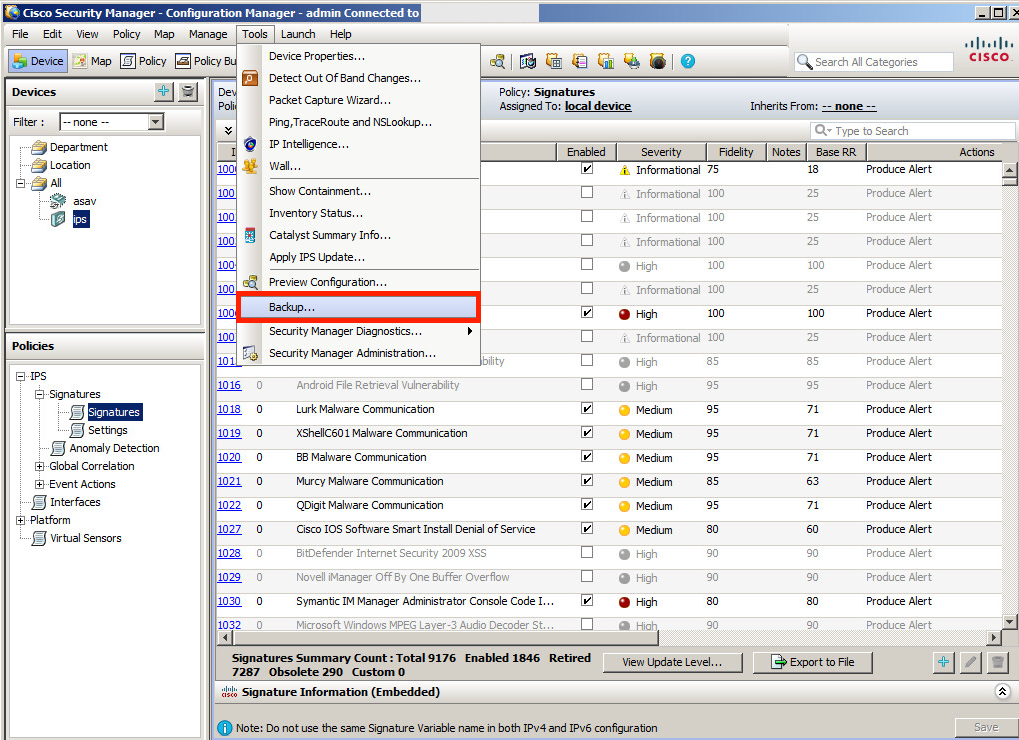Toggle Enabled for QDigit Malware Communication
Viewport: 1019px width, 740px height.
click(x=587, y=505)
